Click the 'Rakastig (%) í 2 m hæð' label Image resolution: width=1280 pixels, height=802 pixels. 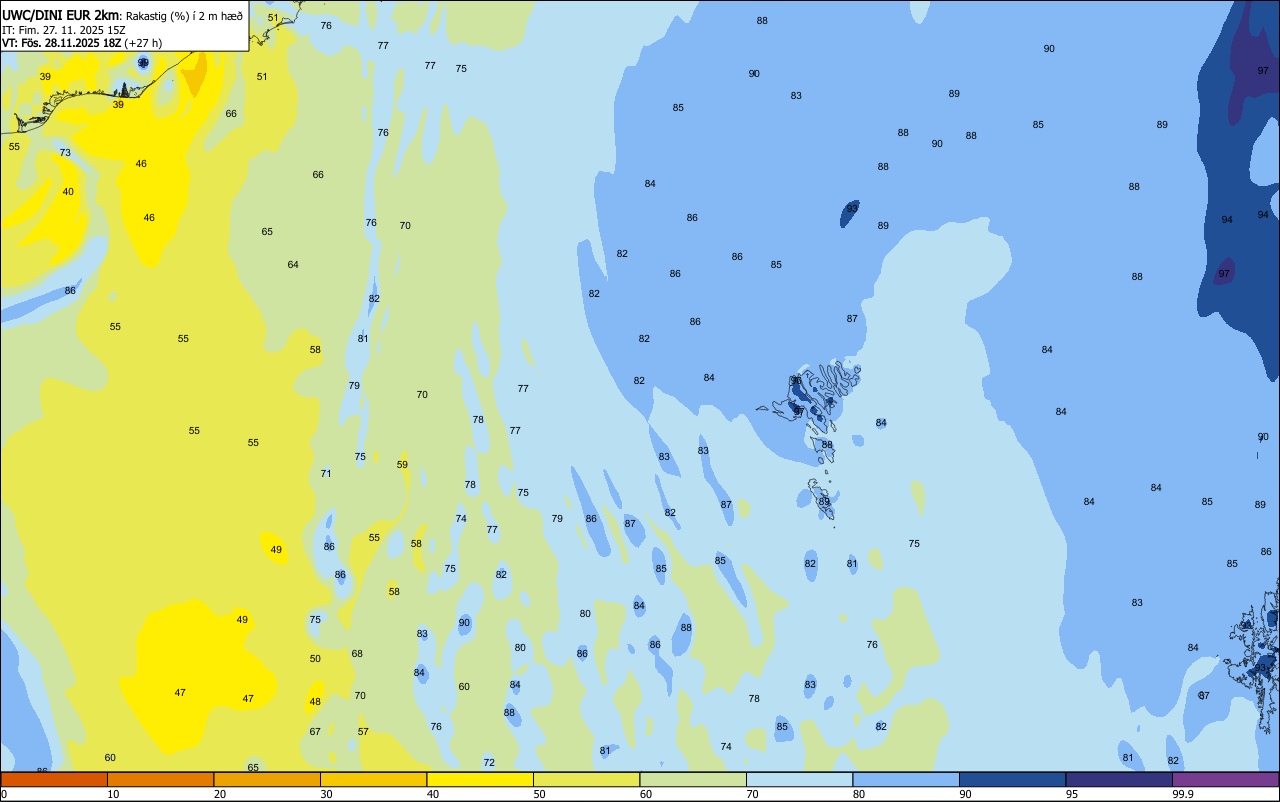click(x=184, y=16)
